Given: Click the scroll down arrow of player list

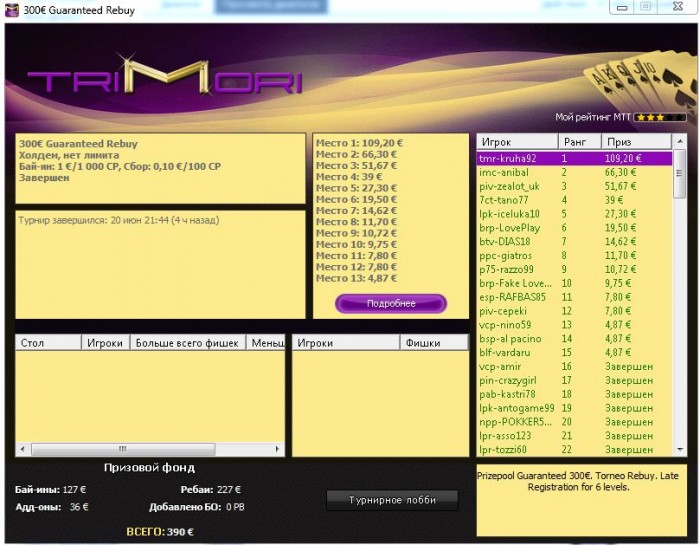Looking at the screenshot, I should 679,449.
